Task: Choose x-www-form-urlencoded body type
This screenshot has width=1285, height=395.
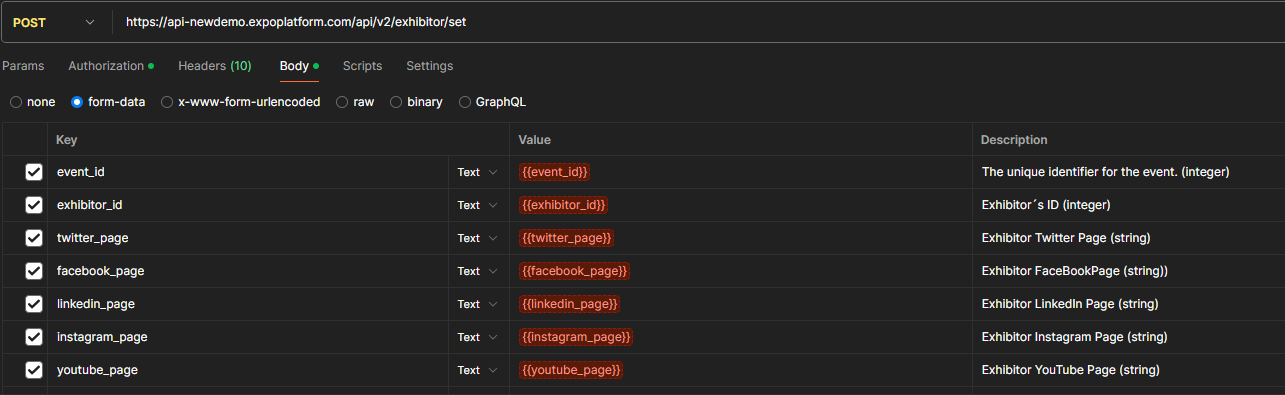Action: [240, 102]
